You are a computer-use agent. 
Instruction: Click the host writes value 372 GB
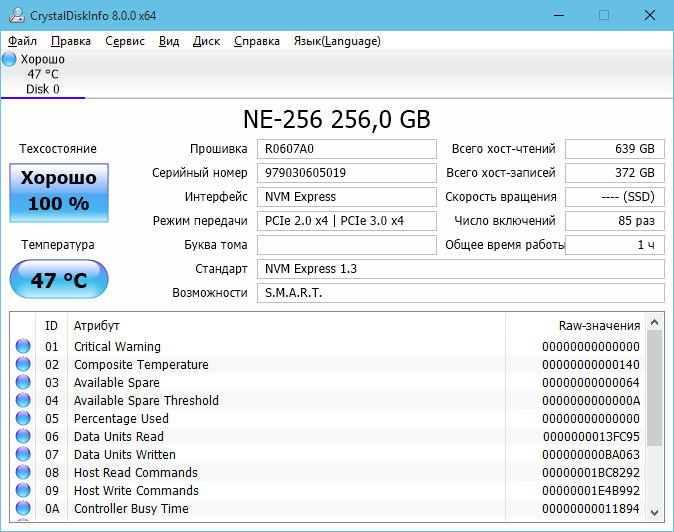[x=615, y=173]
